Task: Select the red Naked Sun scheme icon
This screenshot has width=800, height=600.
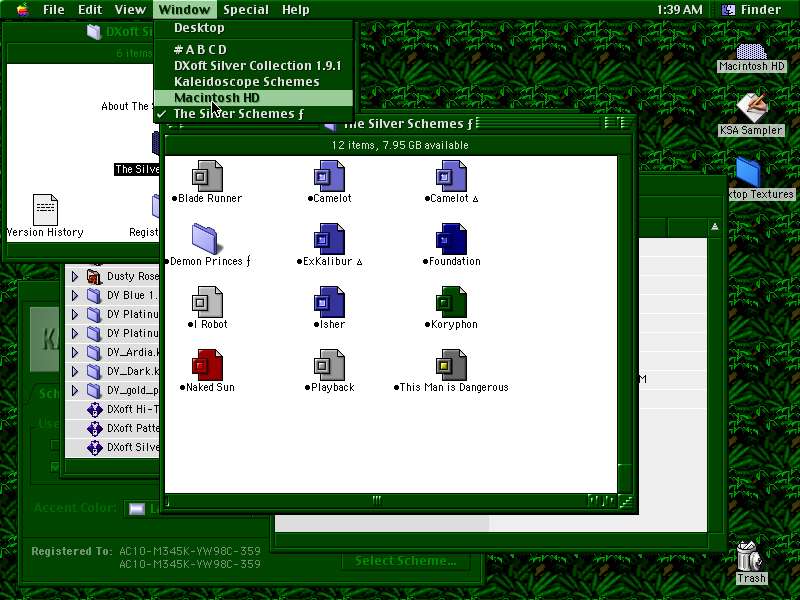Action: click(x=207, y=365)
